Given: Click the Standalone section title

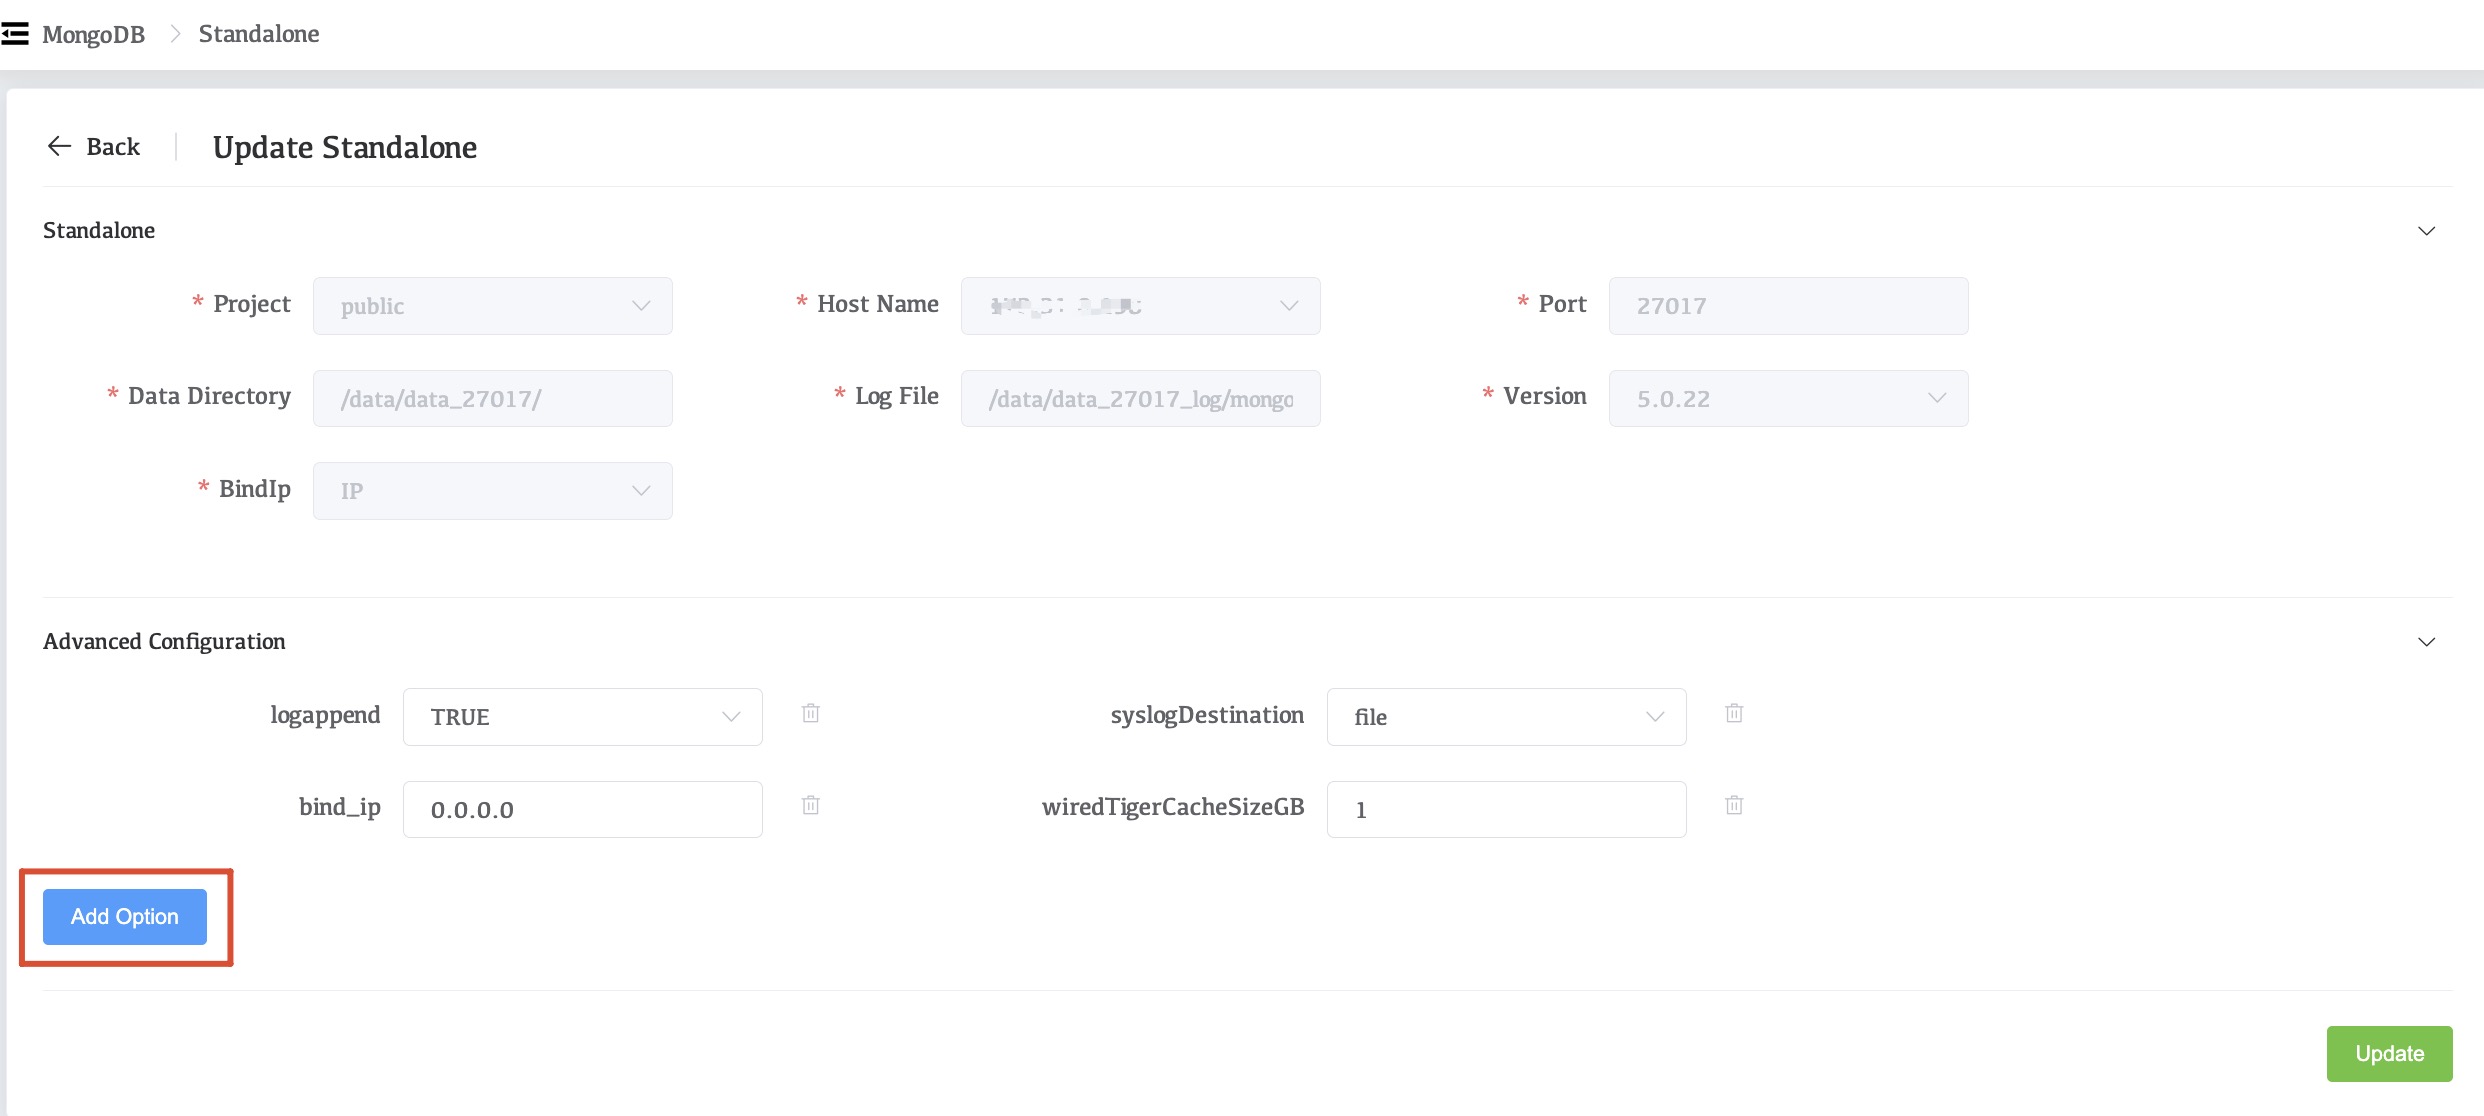Looking at the screenshot, I should click(99, 230).
